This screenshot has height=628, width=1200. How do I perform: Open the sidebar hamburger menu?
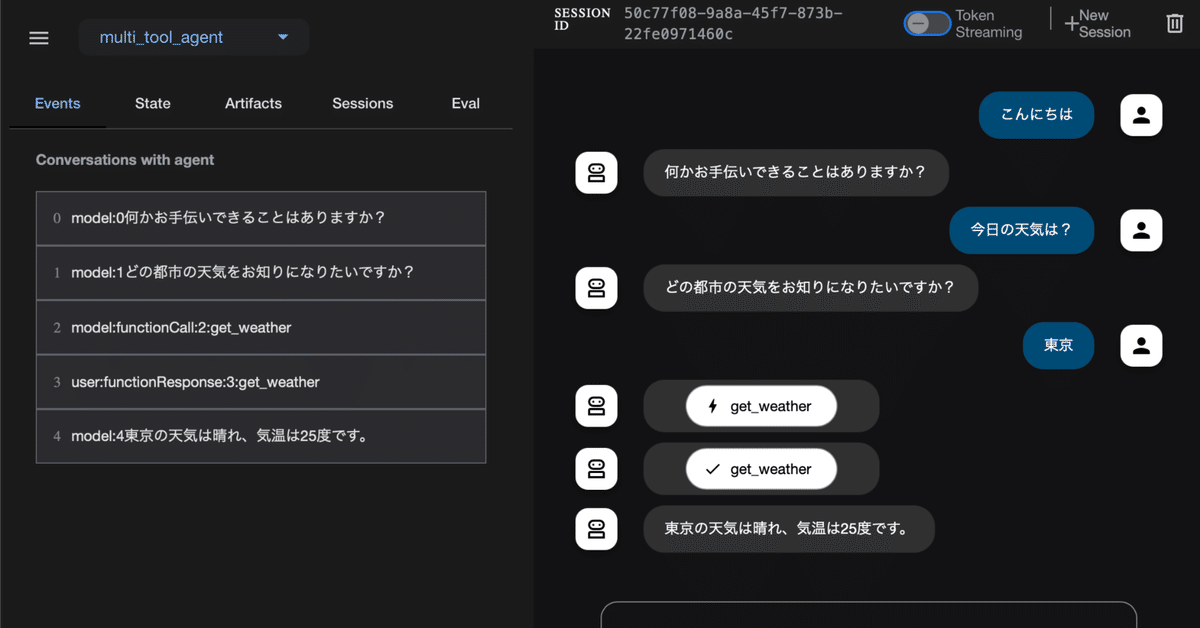38,38
